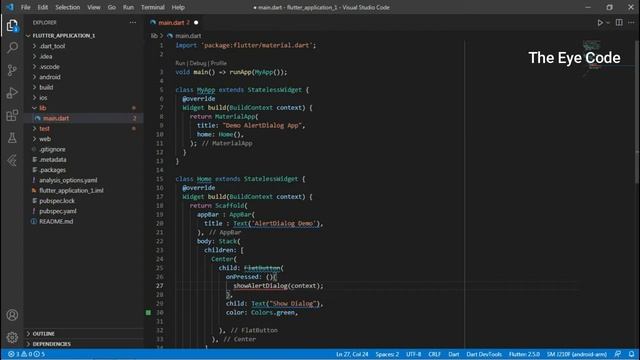Open the editor More Actions ellipsis
This screenshot has width=640, height=360.
(631, 23)
